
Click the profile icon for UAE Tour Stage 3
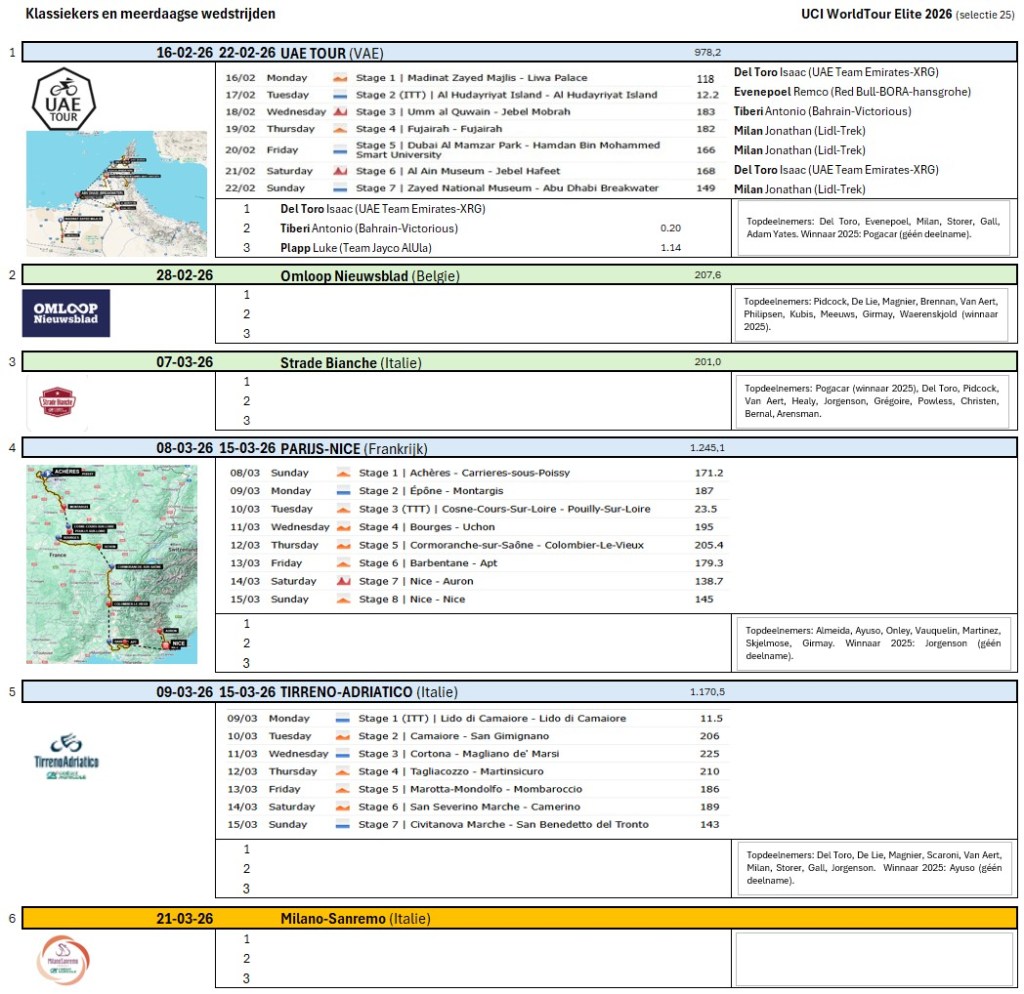point(340,112)
